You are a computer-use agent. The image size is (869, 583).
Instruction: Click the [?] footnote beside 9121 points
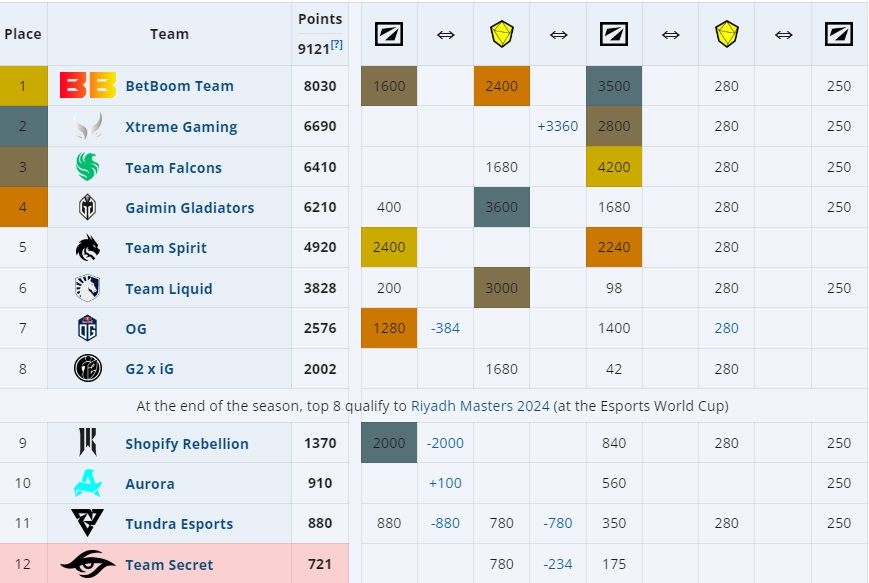pyautogui.click(x=337, y=45)
